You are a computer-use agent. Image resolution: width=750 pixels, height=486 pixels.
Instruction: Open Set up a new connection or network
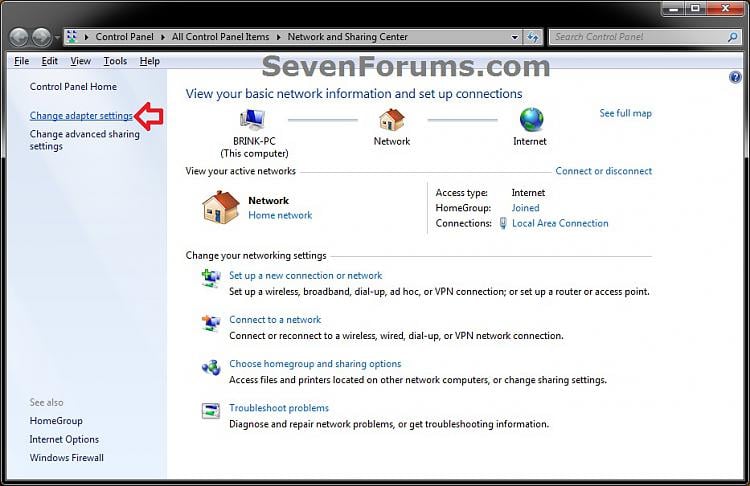306,276
